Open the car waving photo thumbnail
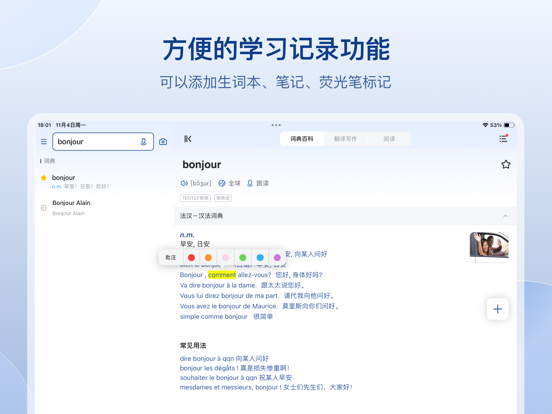The width and height of the screenshot is (552, 414). click(x=489, y=247)
